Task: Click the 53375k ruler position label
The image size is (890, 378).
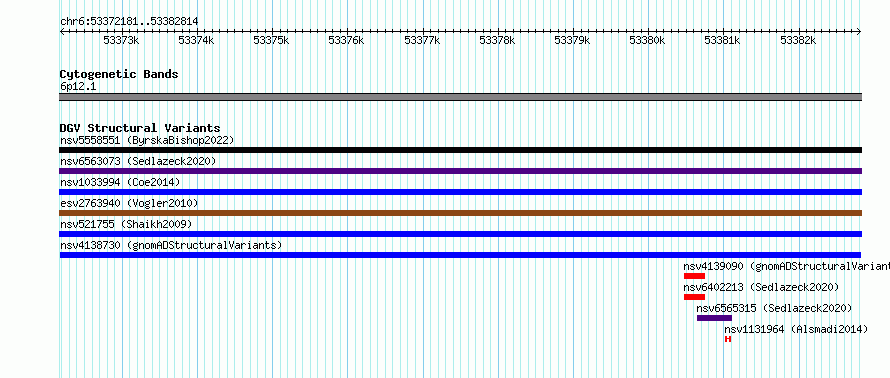Action: 271,40
